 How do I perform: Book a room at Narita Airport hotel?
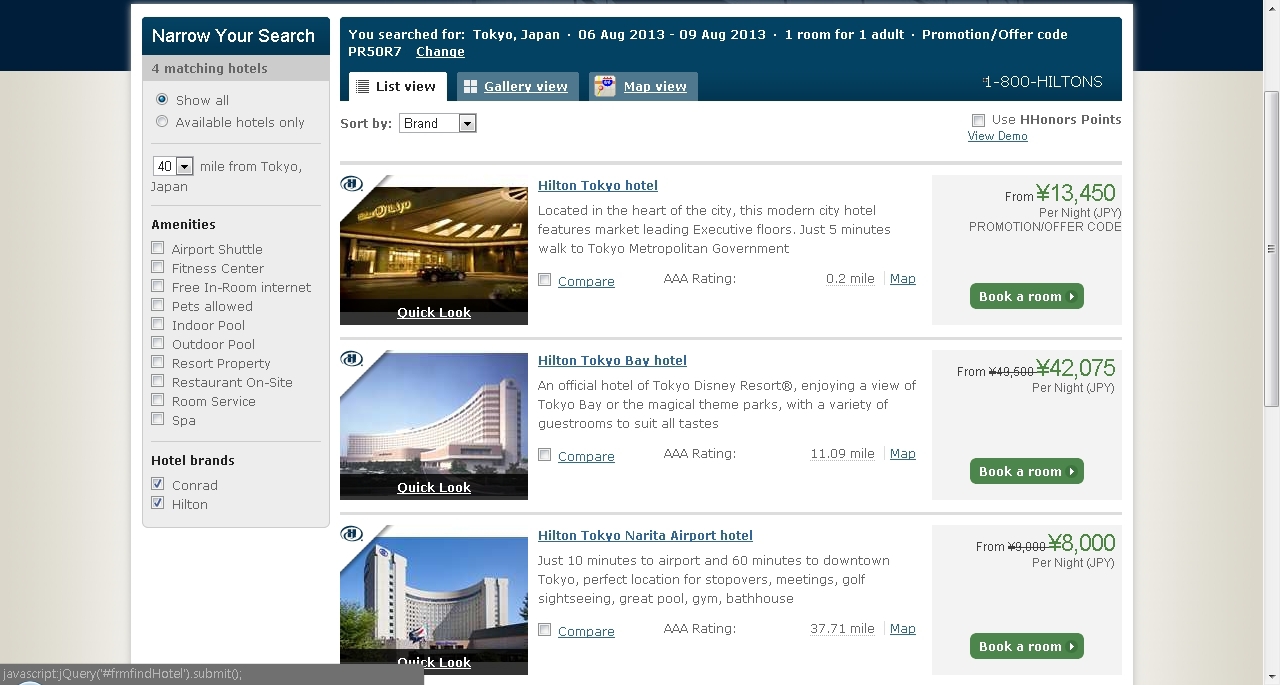click(1027, 646)
